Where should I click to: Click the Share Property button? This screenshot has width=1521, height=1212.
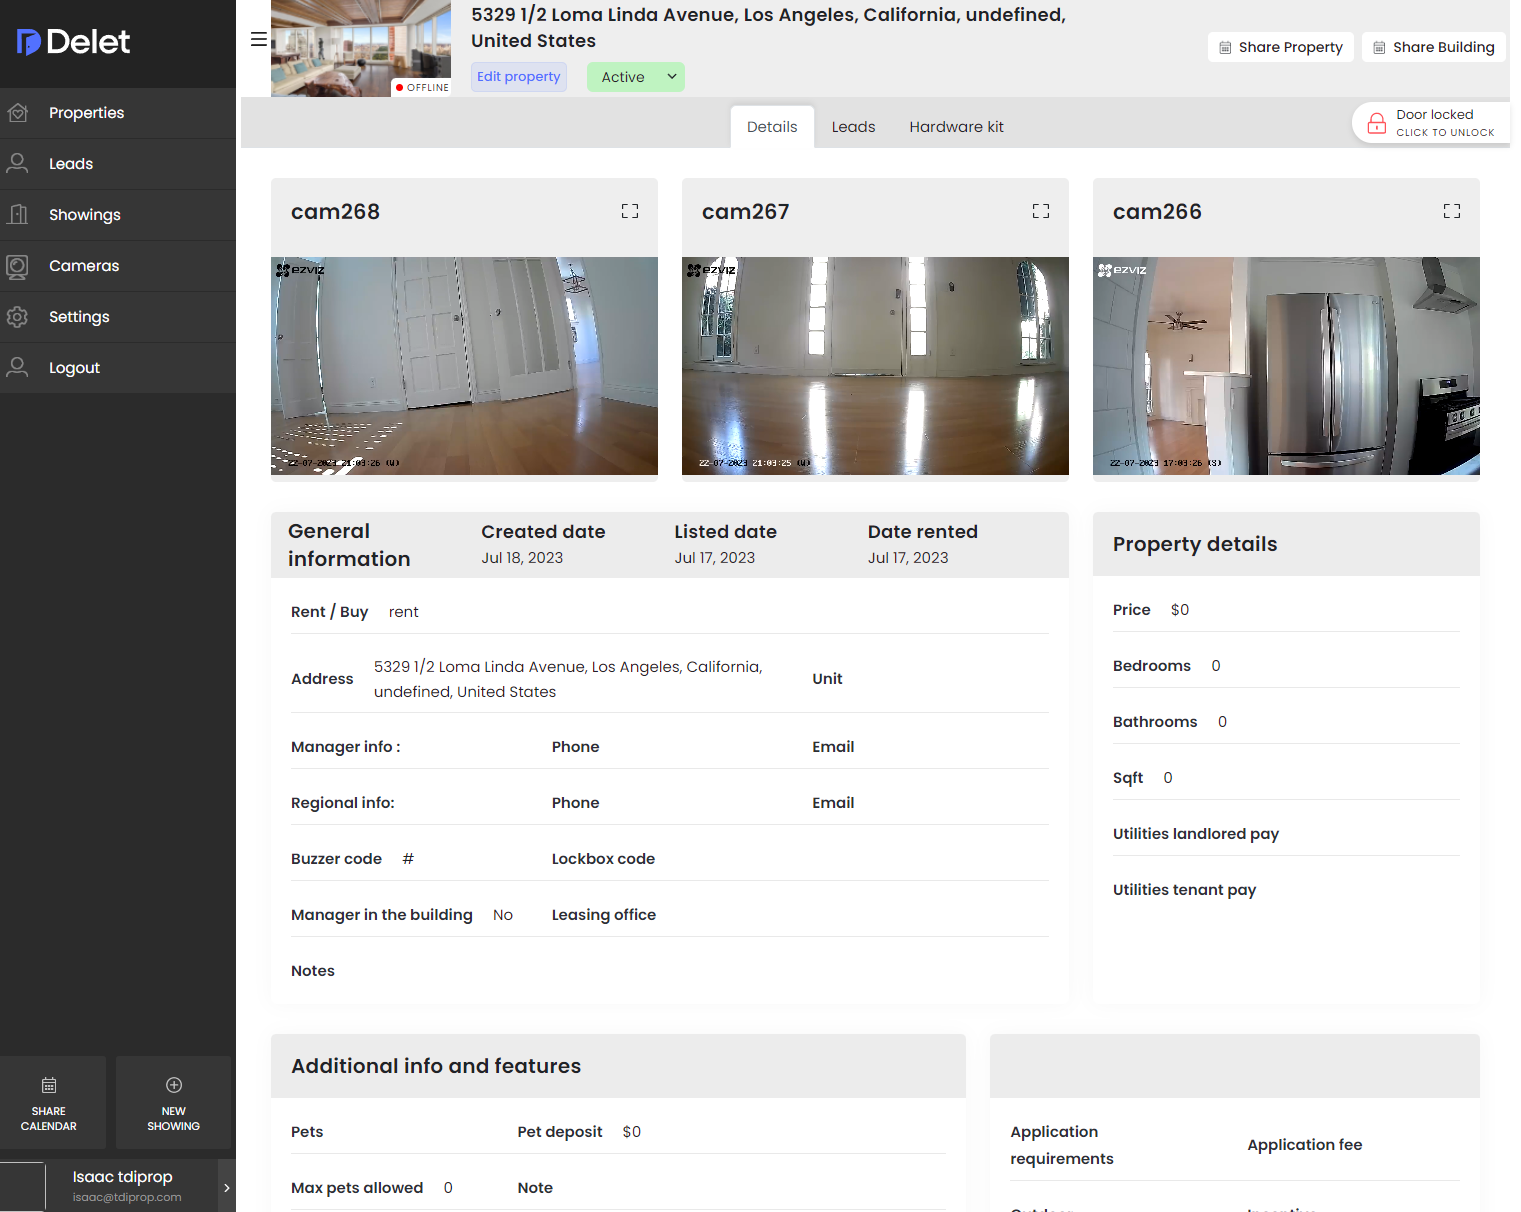pos(1281,47)
